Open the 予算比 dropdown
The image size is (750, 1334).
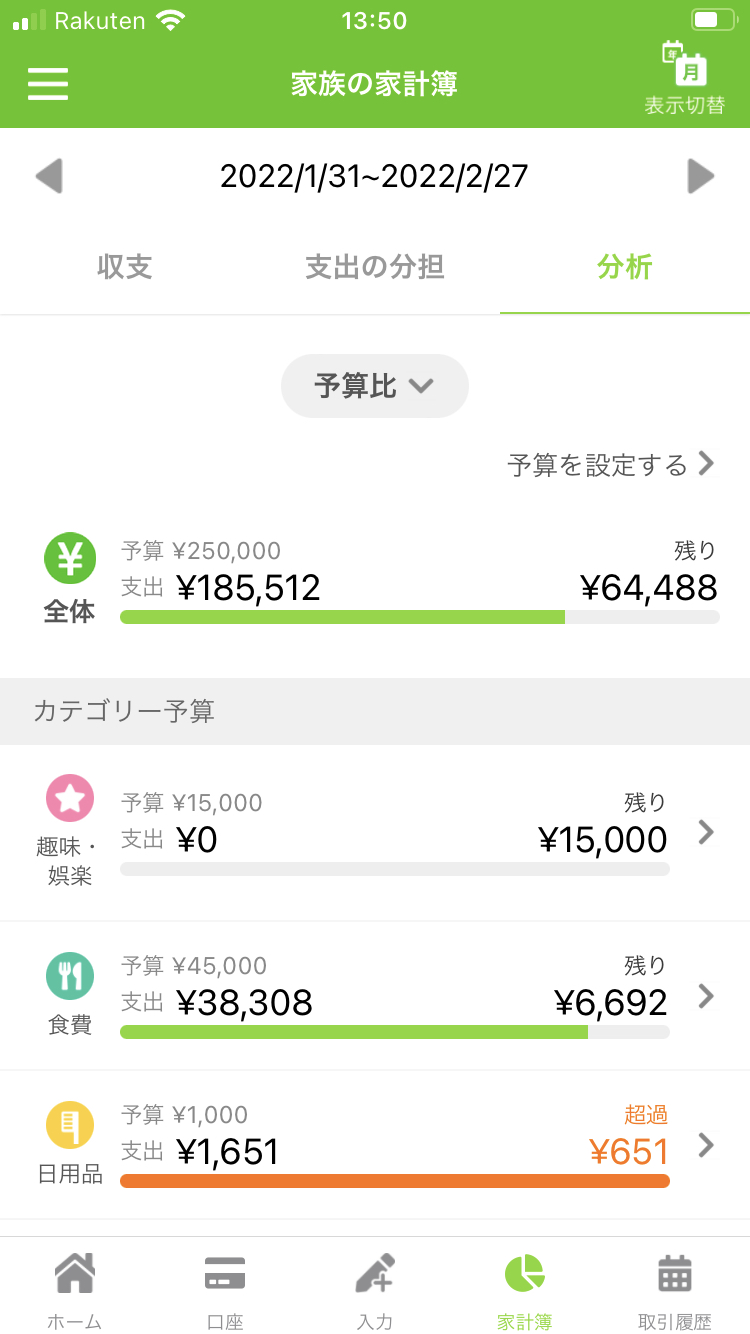[x=375, y=386]
